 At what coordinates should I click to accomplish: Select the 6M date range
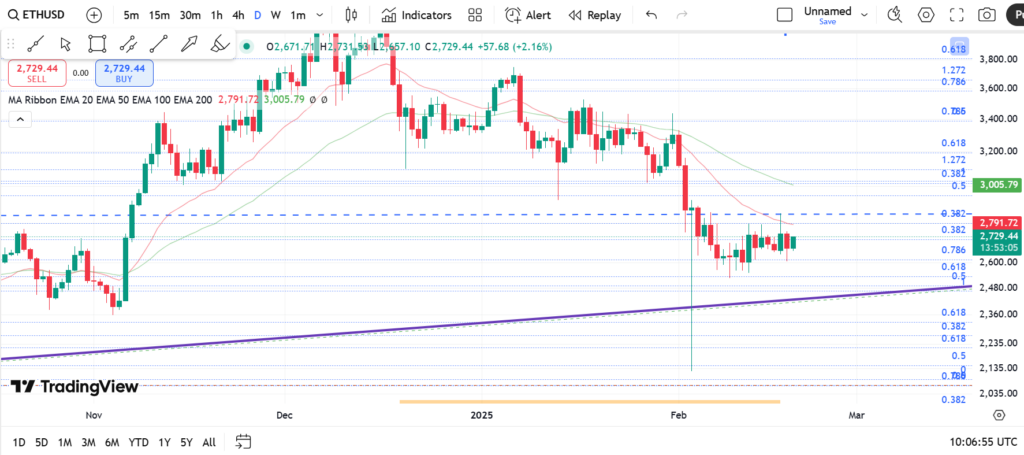pyautogui.click(x=112, y=441)
